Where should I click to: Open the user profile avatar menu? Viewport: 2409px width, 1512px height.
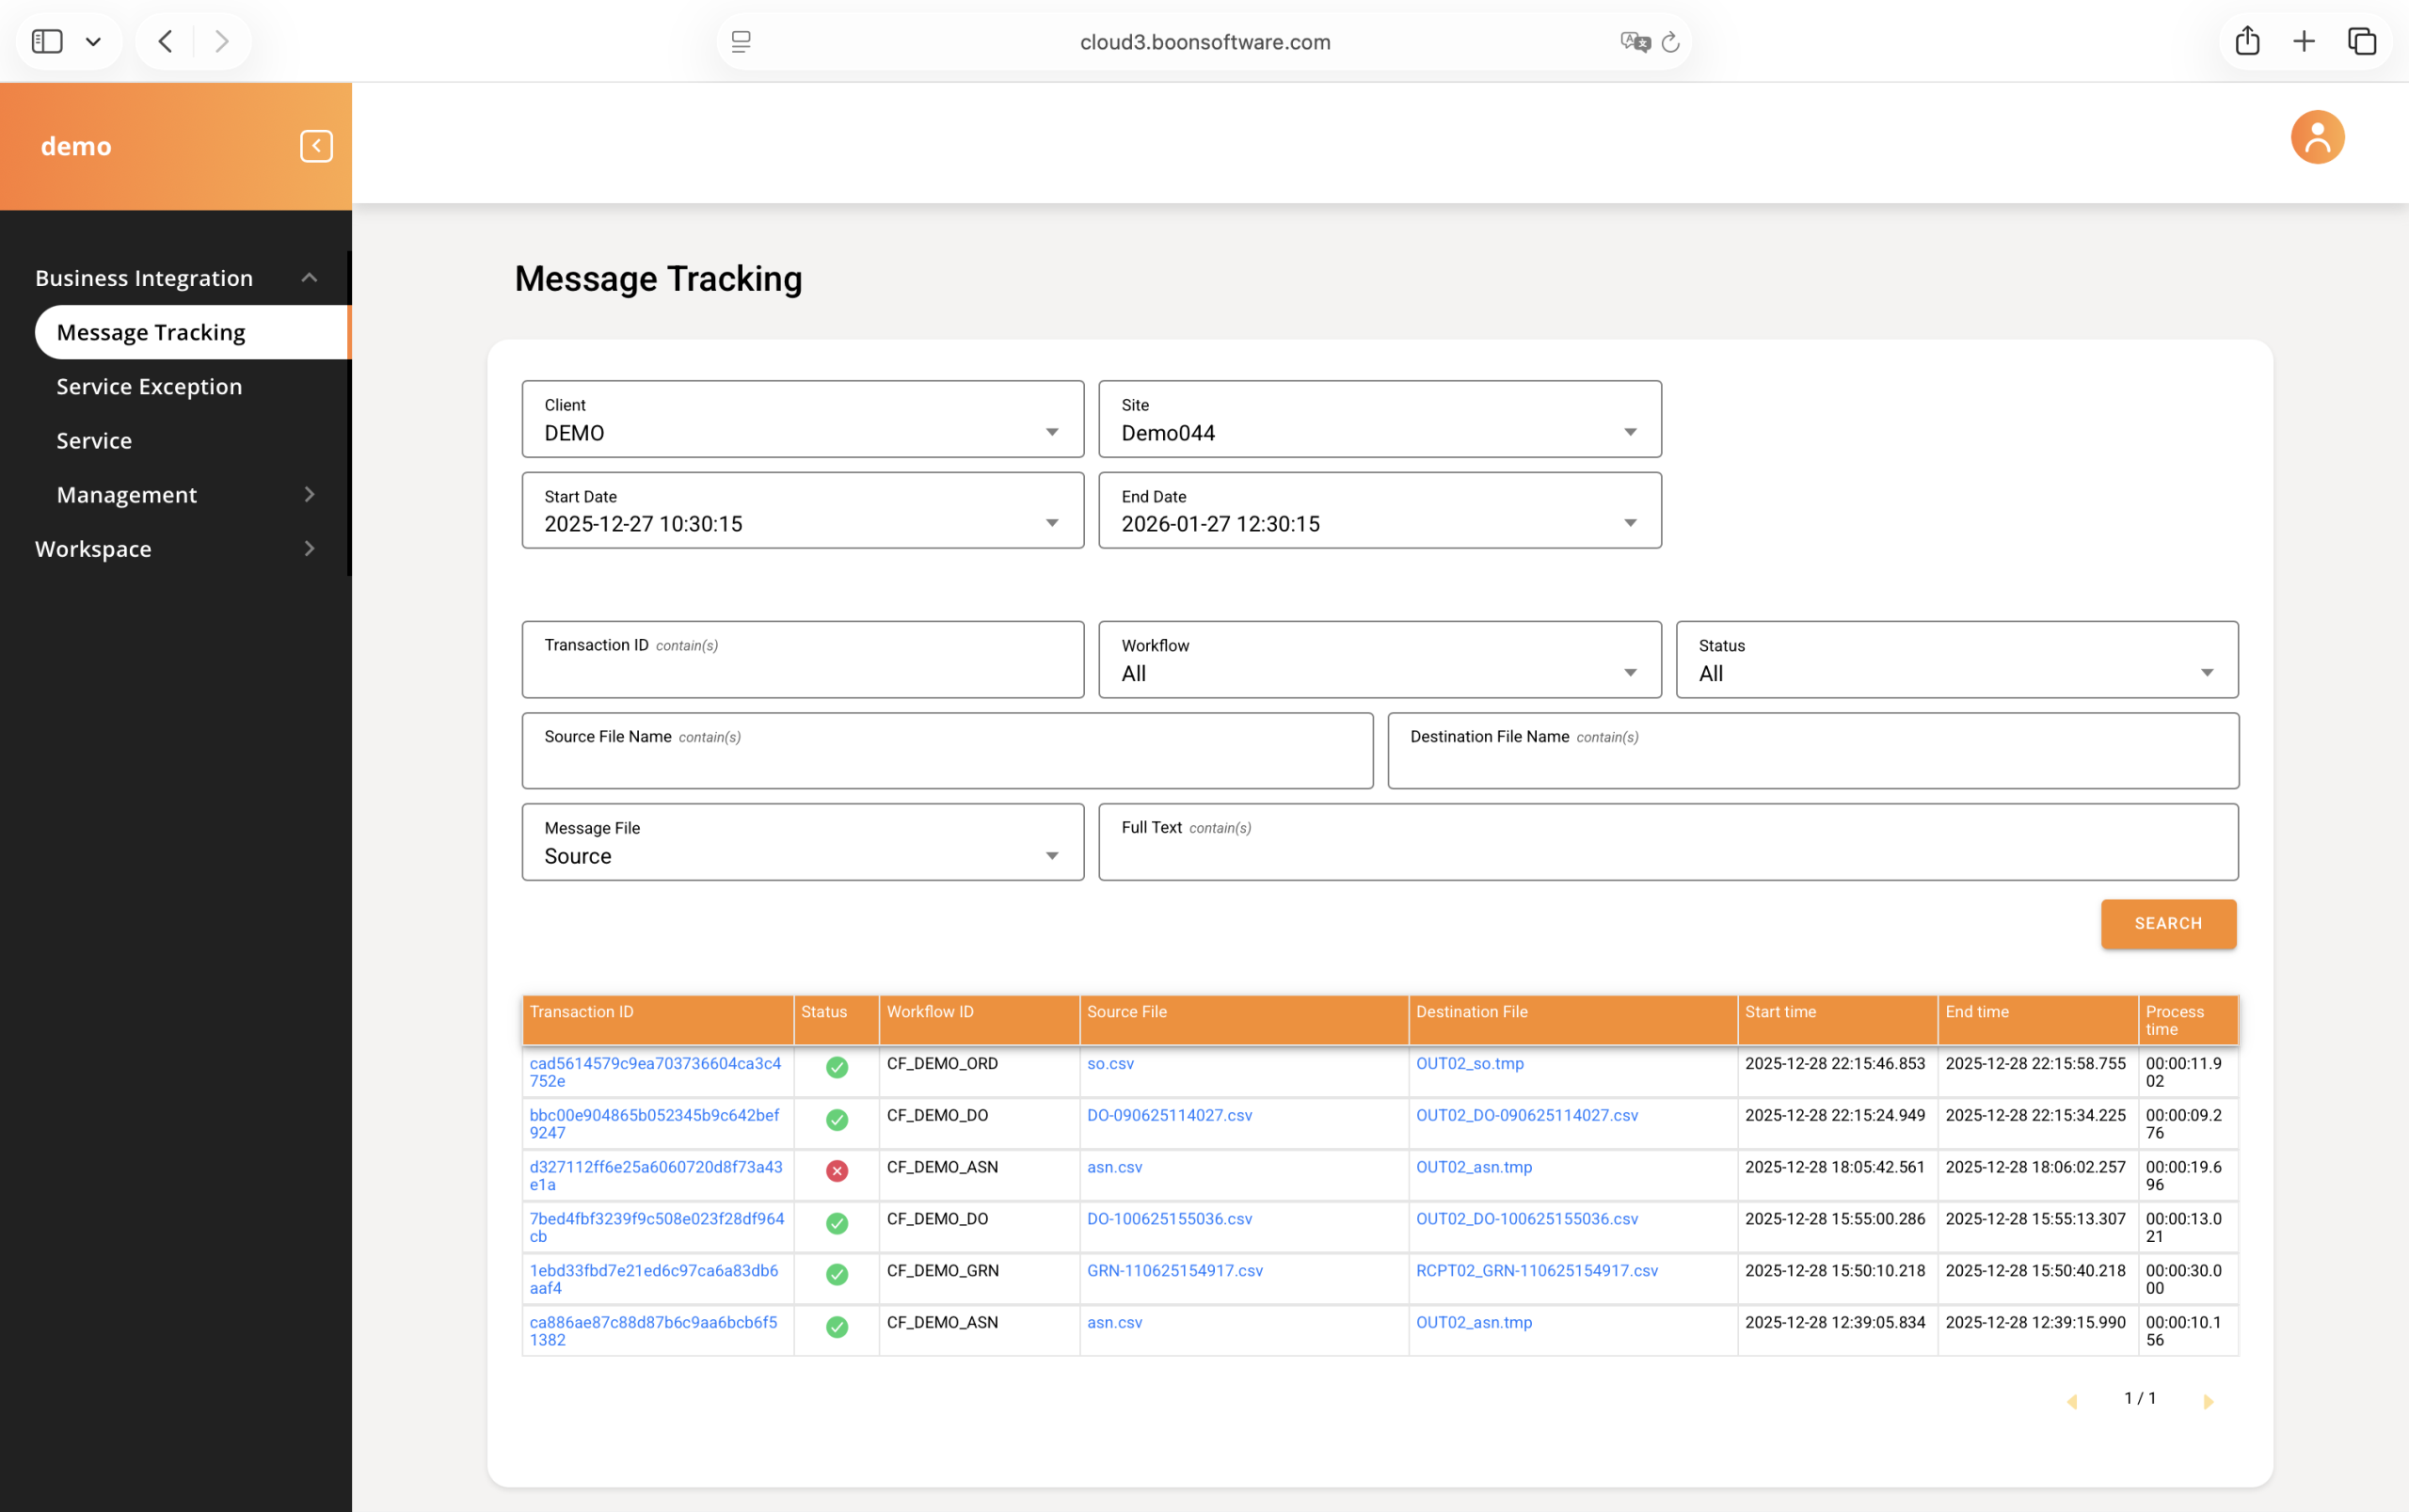pos(2317,137)
